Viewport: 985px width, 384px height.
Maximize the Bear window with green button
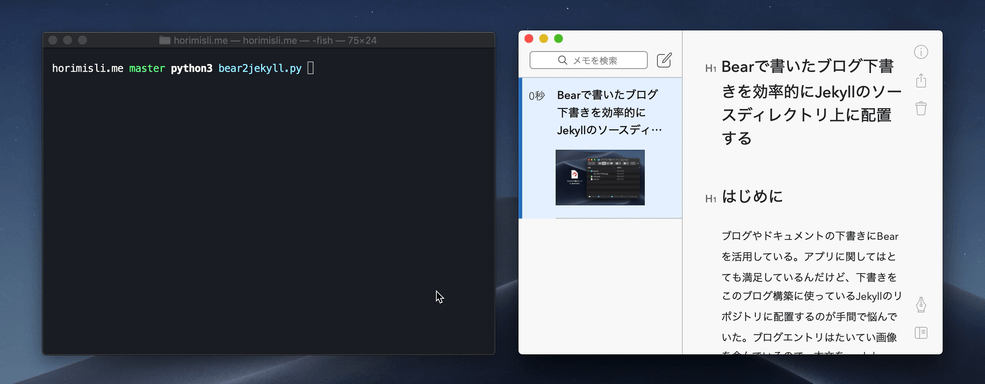click(x=558, y=38)
